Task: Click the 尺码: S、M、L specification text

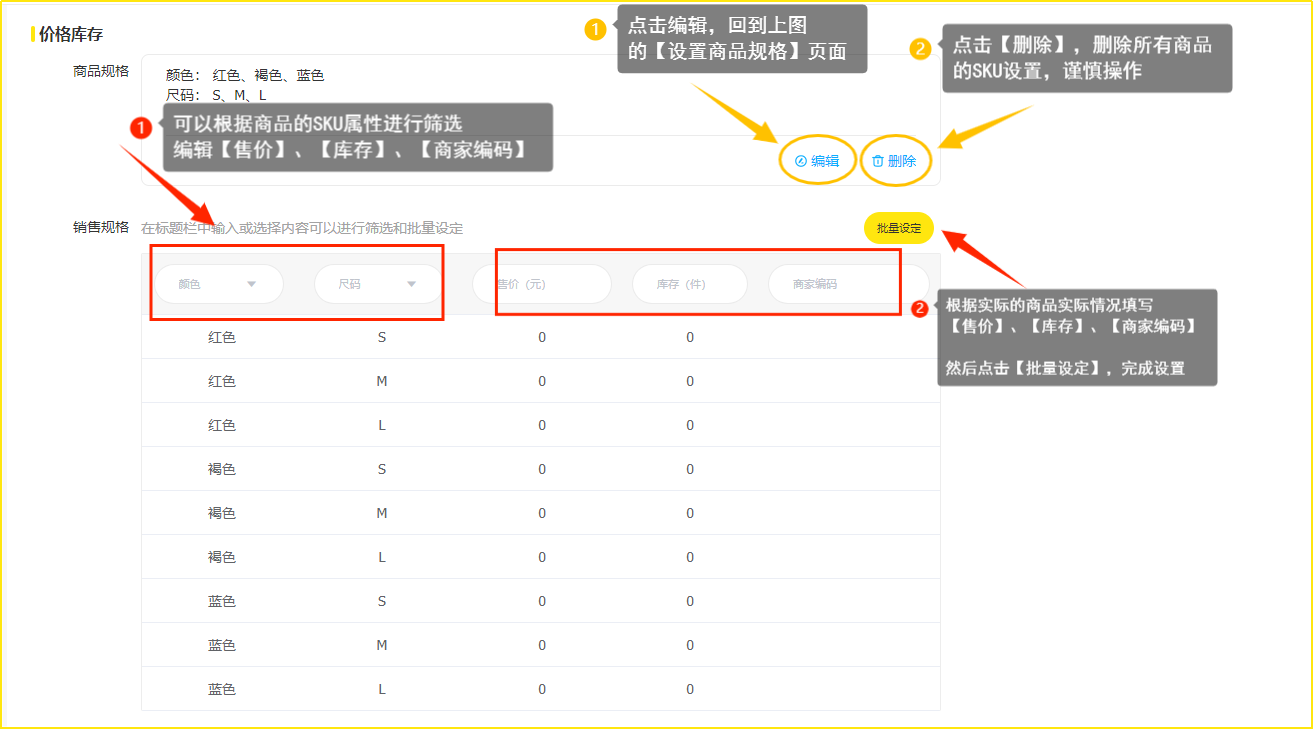Action: point(216,96)
